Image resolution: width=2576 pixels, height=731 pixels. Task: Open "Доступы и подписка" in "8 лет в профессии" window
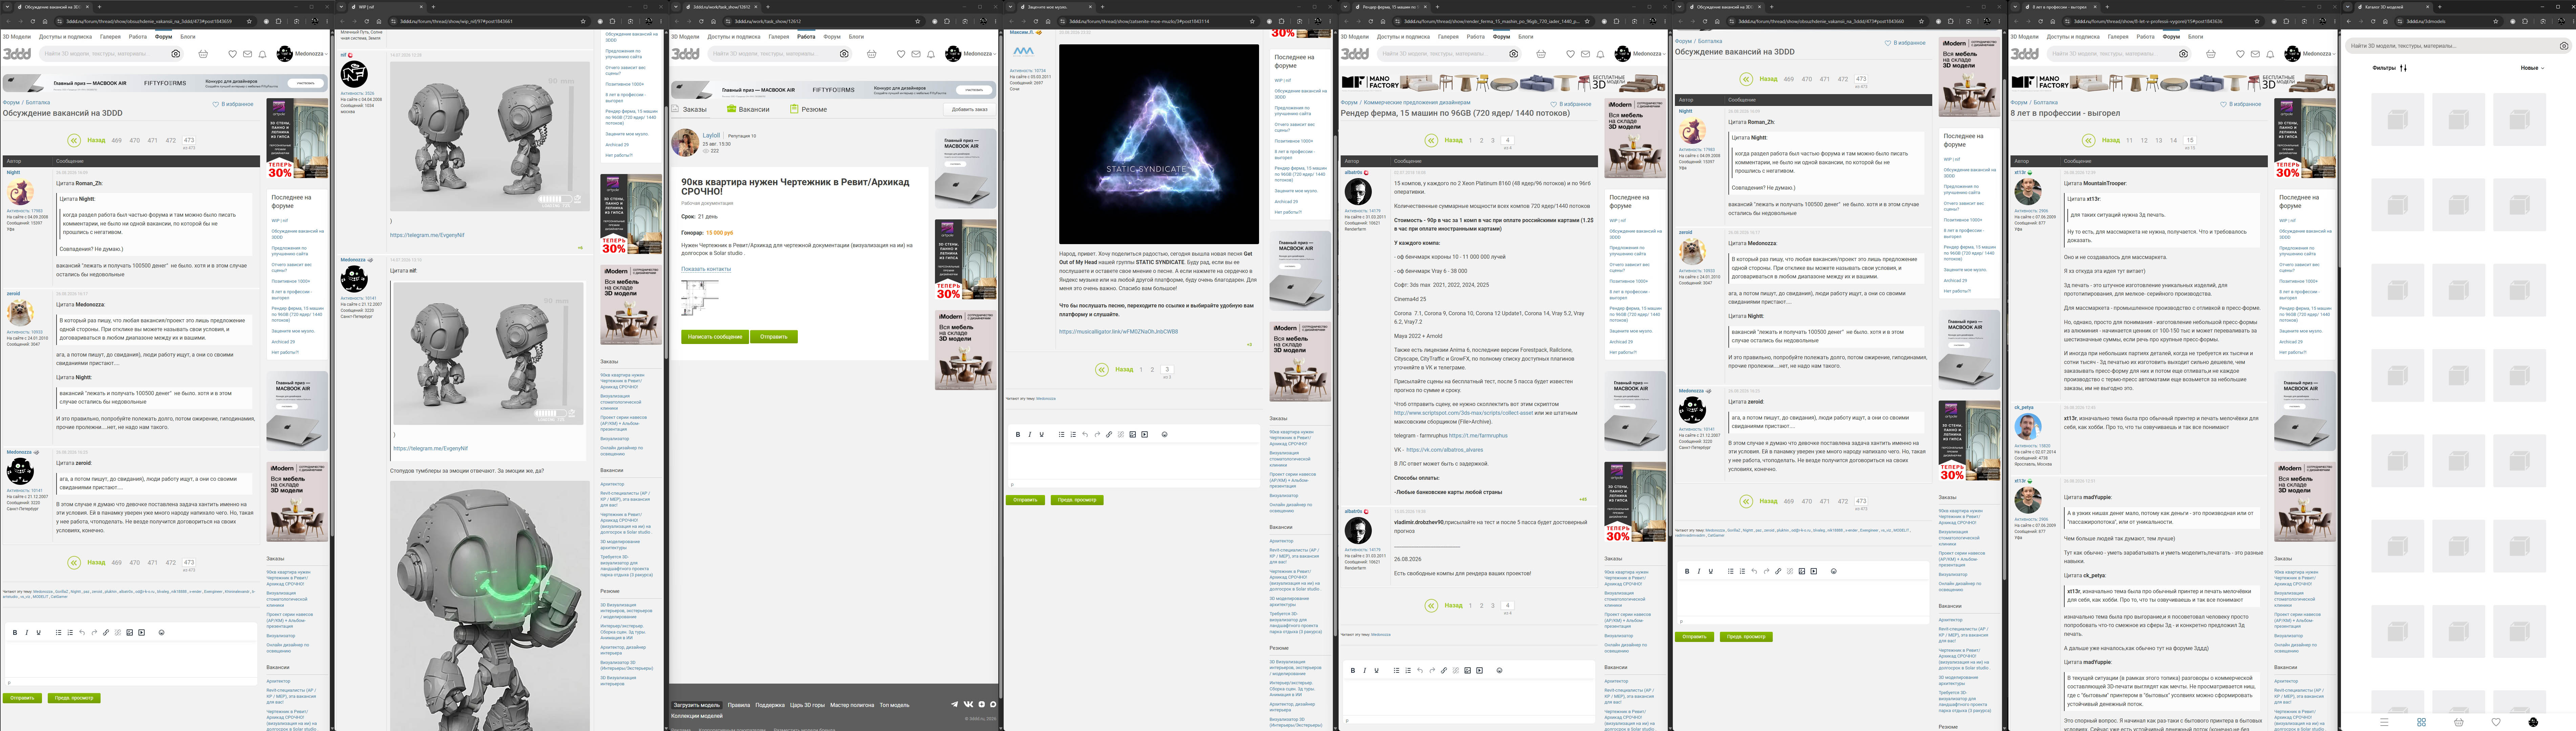(2073, 37)
